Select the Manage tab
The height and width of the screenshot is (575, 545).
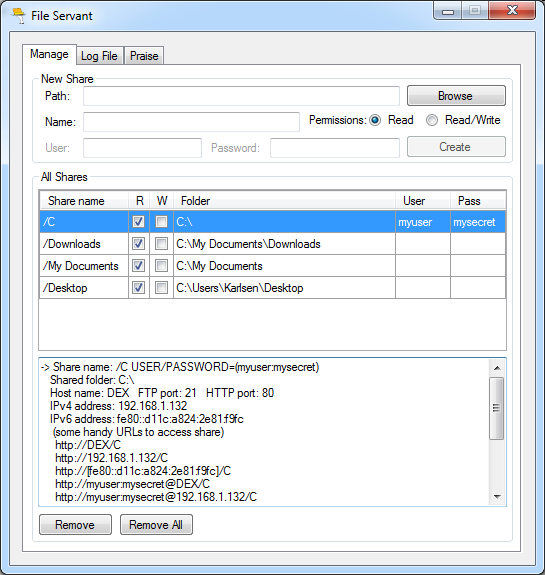tap(49, 54)
